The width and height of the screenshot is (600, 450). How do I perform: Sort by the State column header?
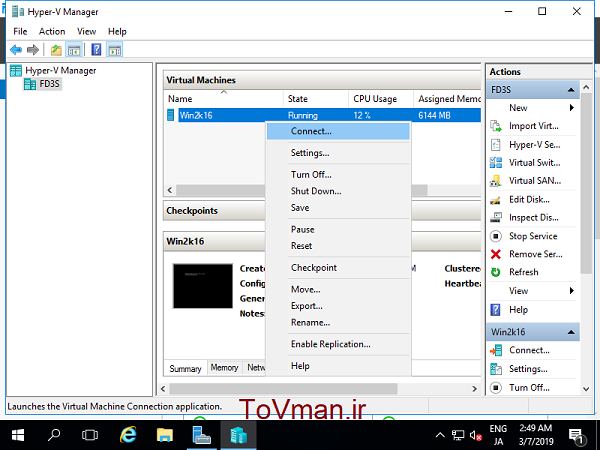[316, 99]
